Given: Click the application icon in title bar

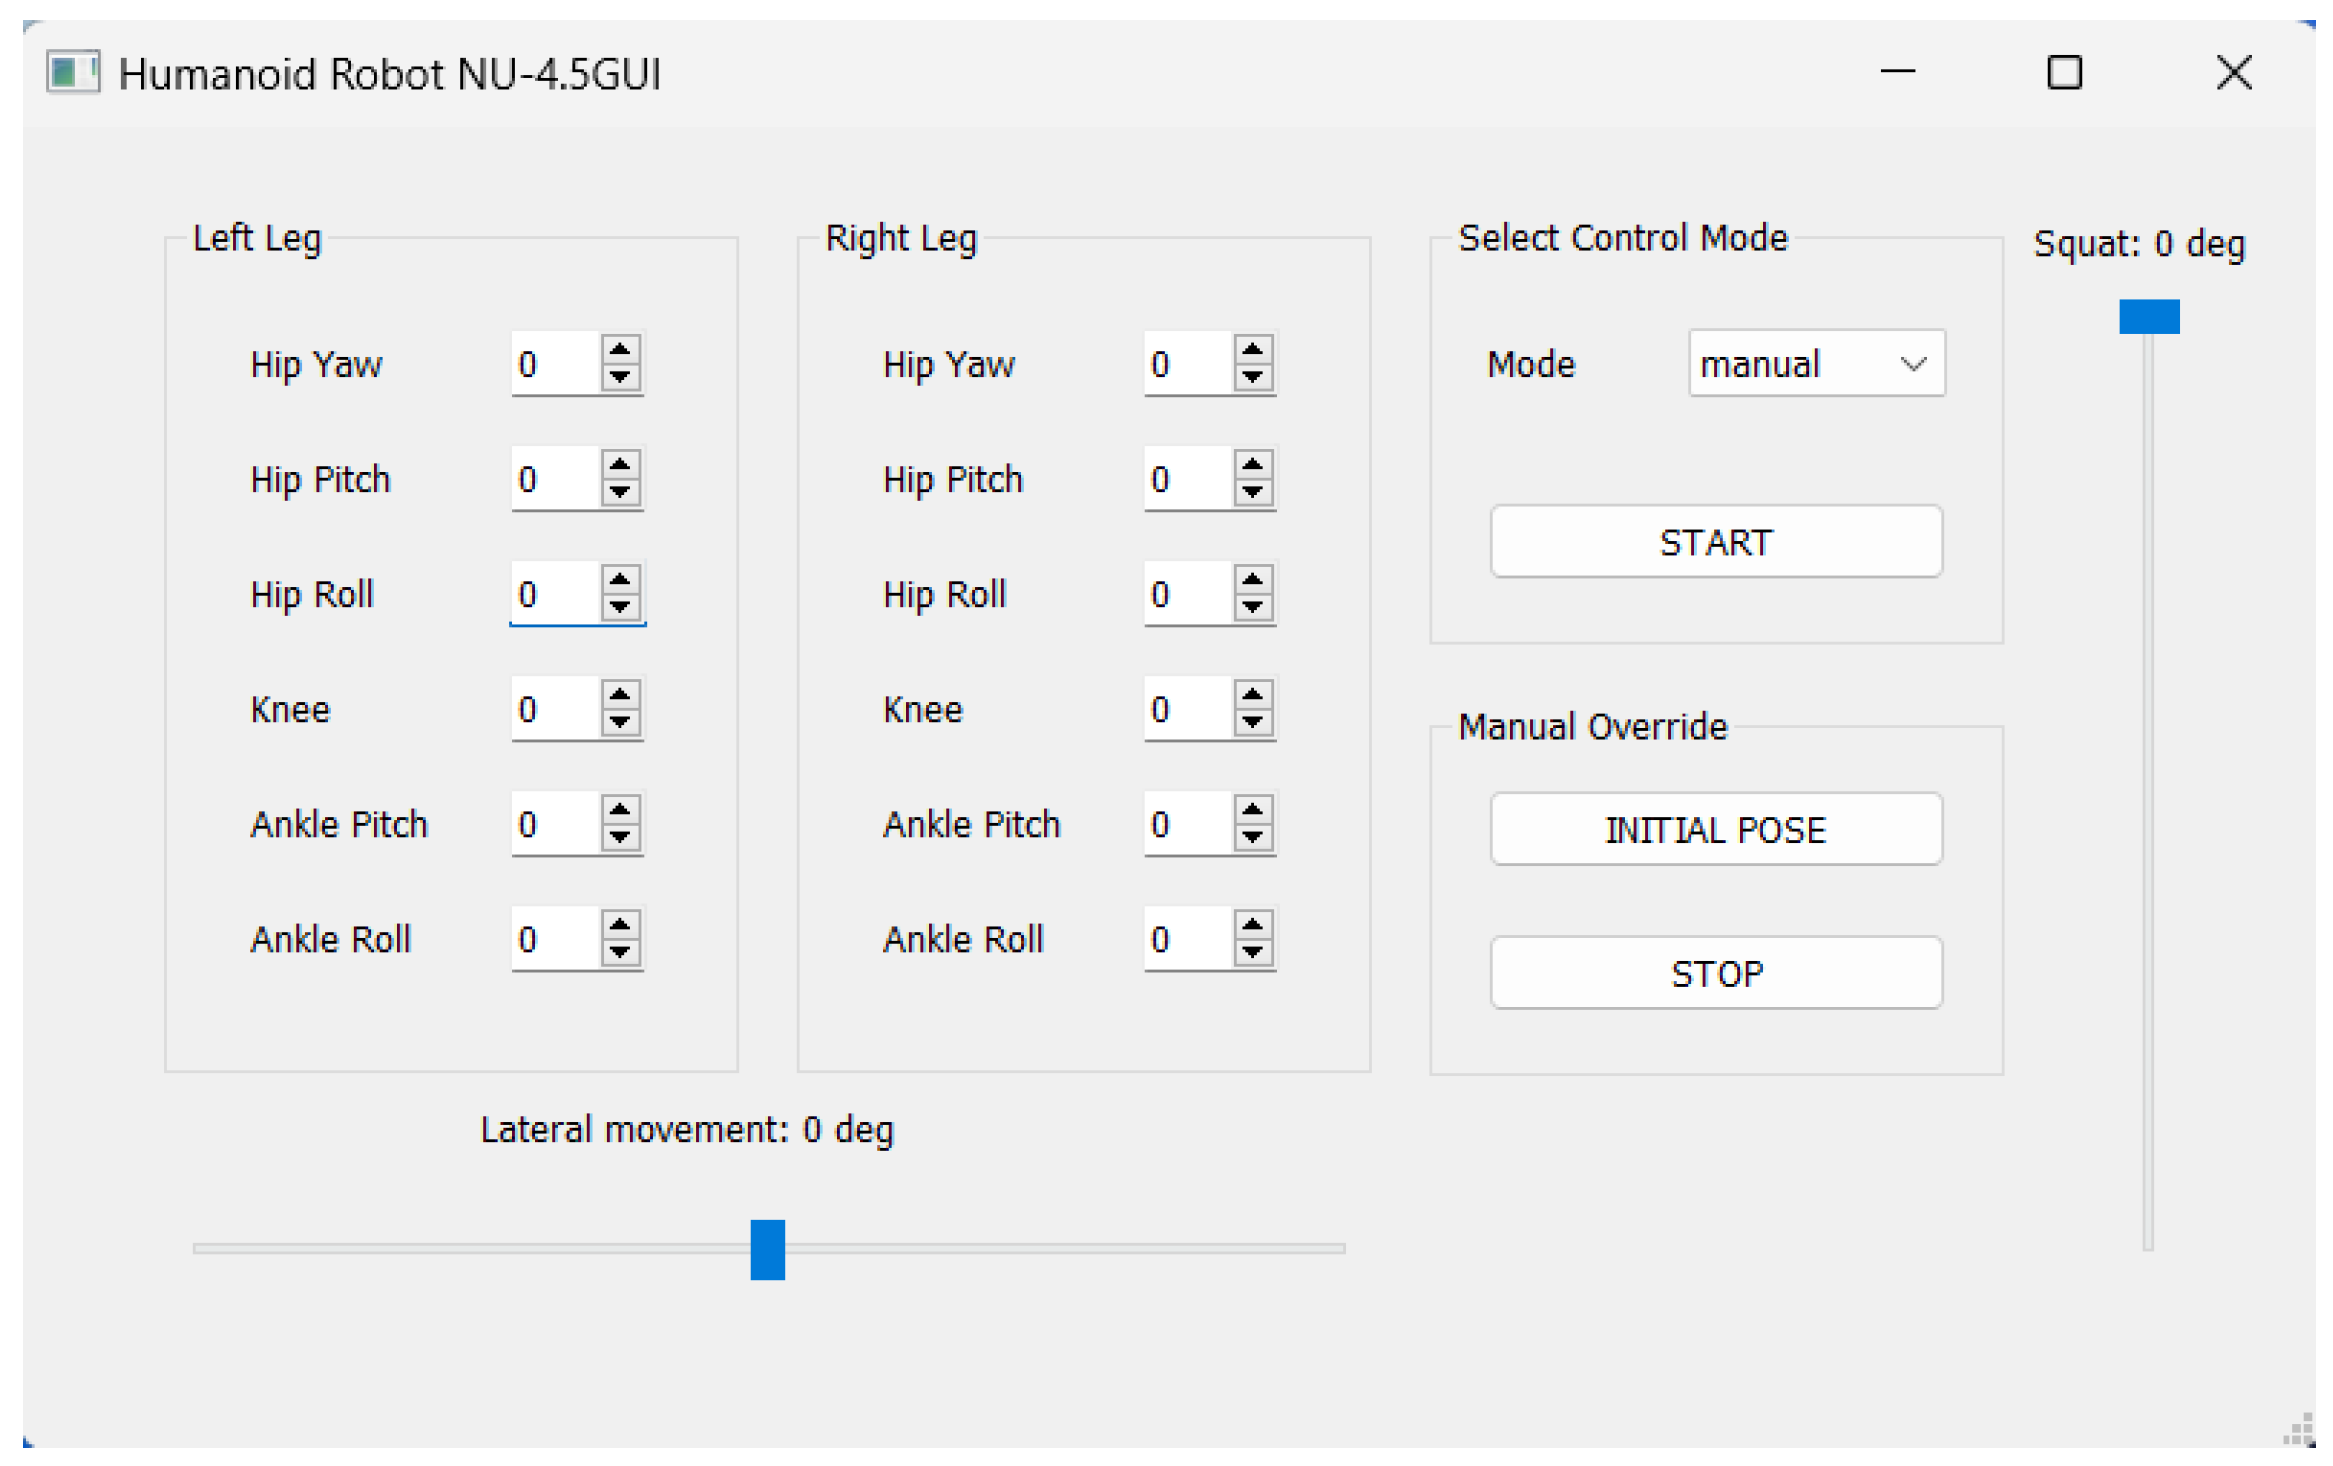Looking at the screenshot, I should [73, 73].
